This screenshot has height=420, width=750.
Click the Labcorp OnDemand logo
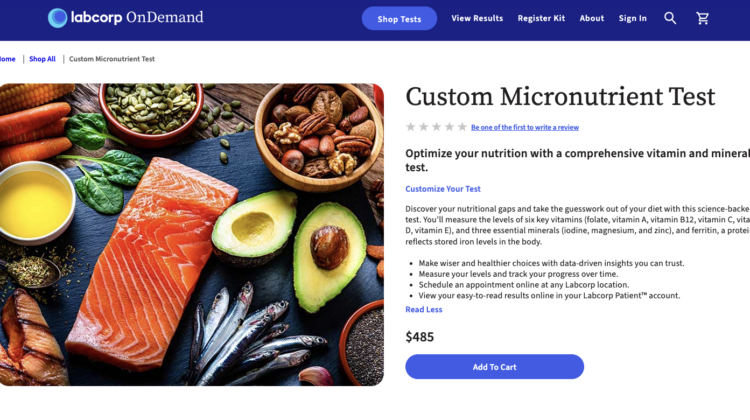coord(125,17)
